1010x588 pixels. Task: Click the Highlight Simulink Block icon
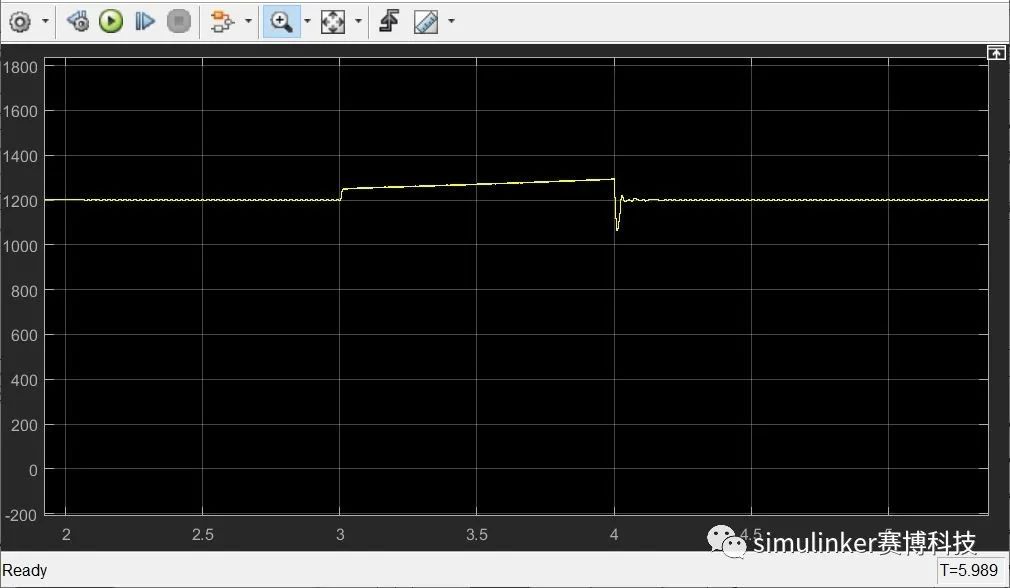[x=78, y=21]
